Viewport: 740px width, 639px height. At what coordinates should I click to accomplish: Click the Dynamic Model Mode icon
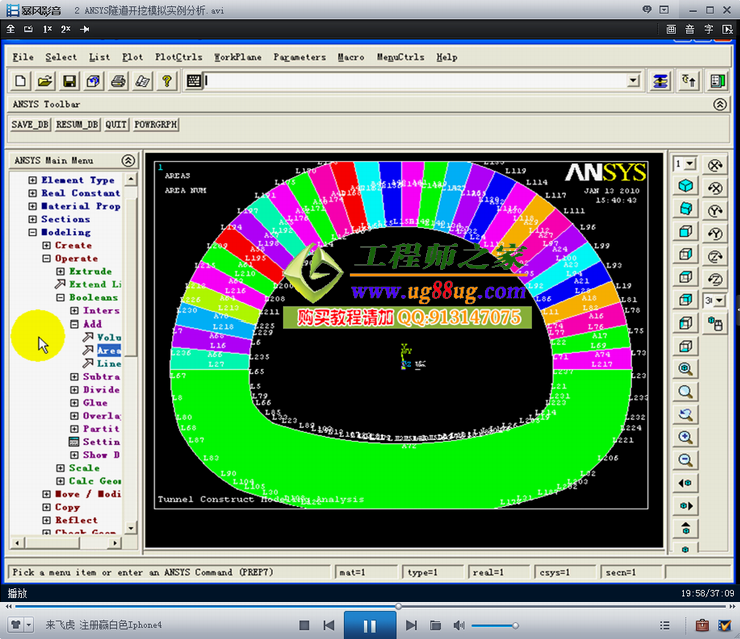[x=715, y=324]
